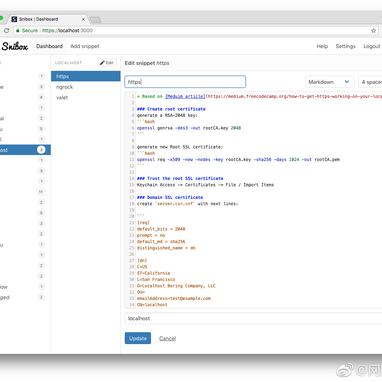Click '### Trust the root SSL certificate' line

point(180,179)
